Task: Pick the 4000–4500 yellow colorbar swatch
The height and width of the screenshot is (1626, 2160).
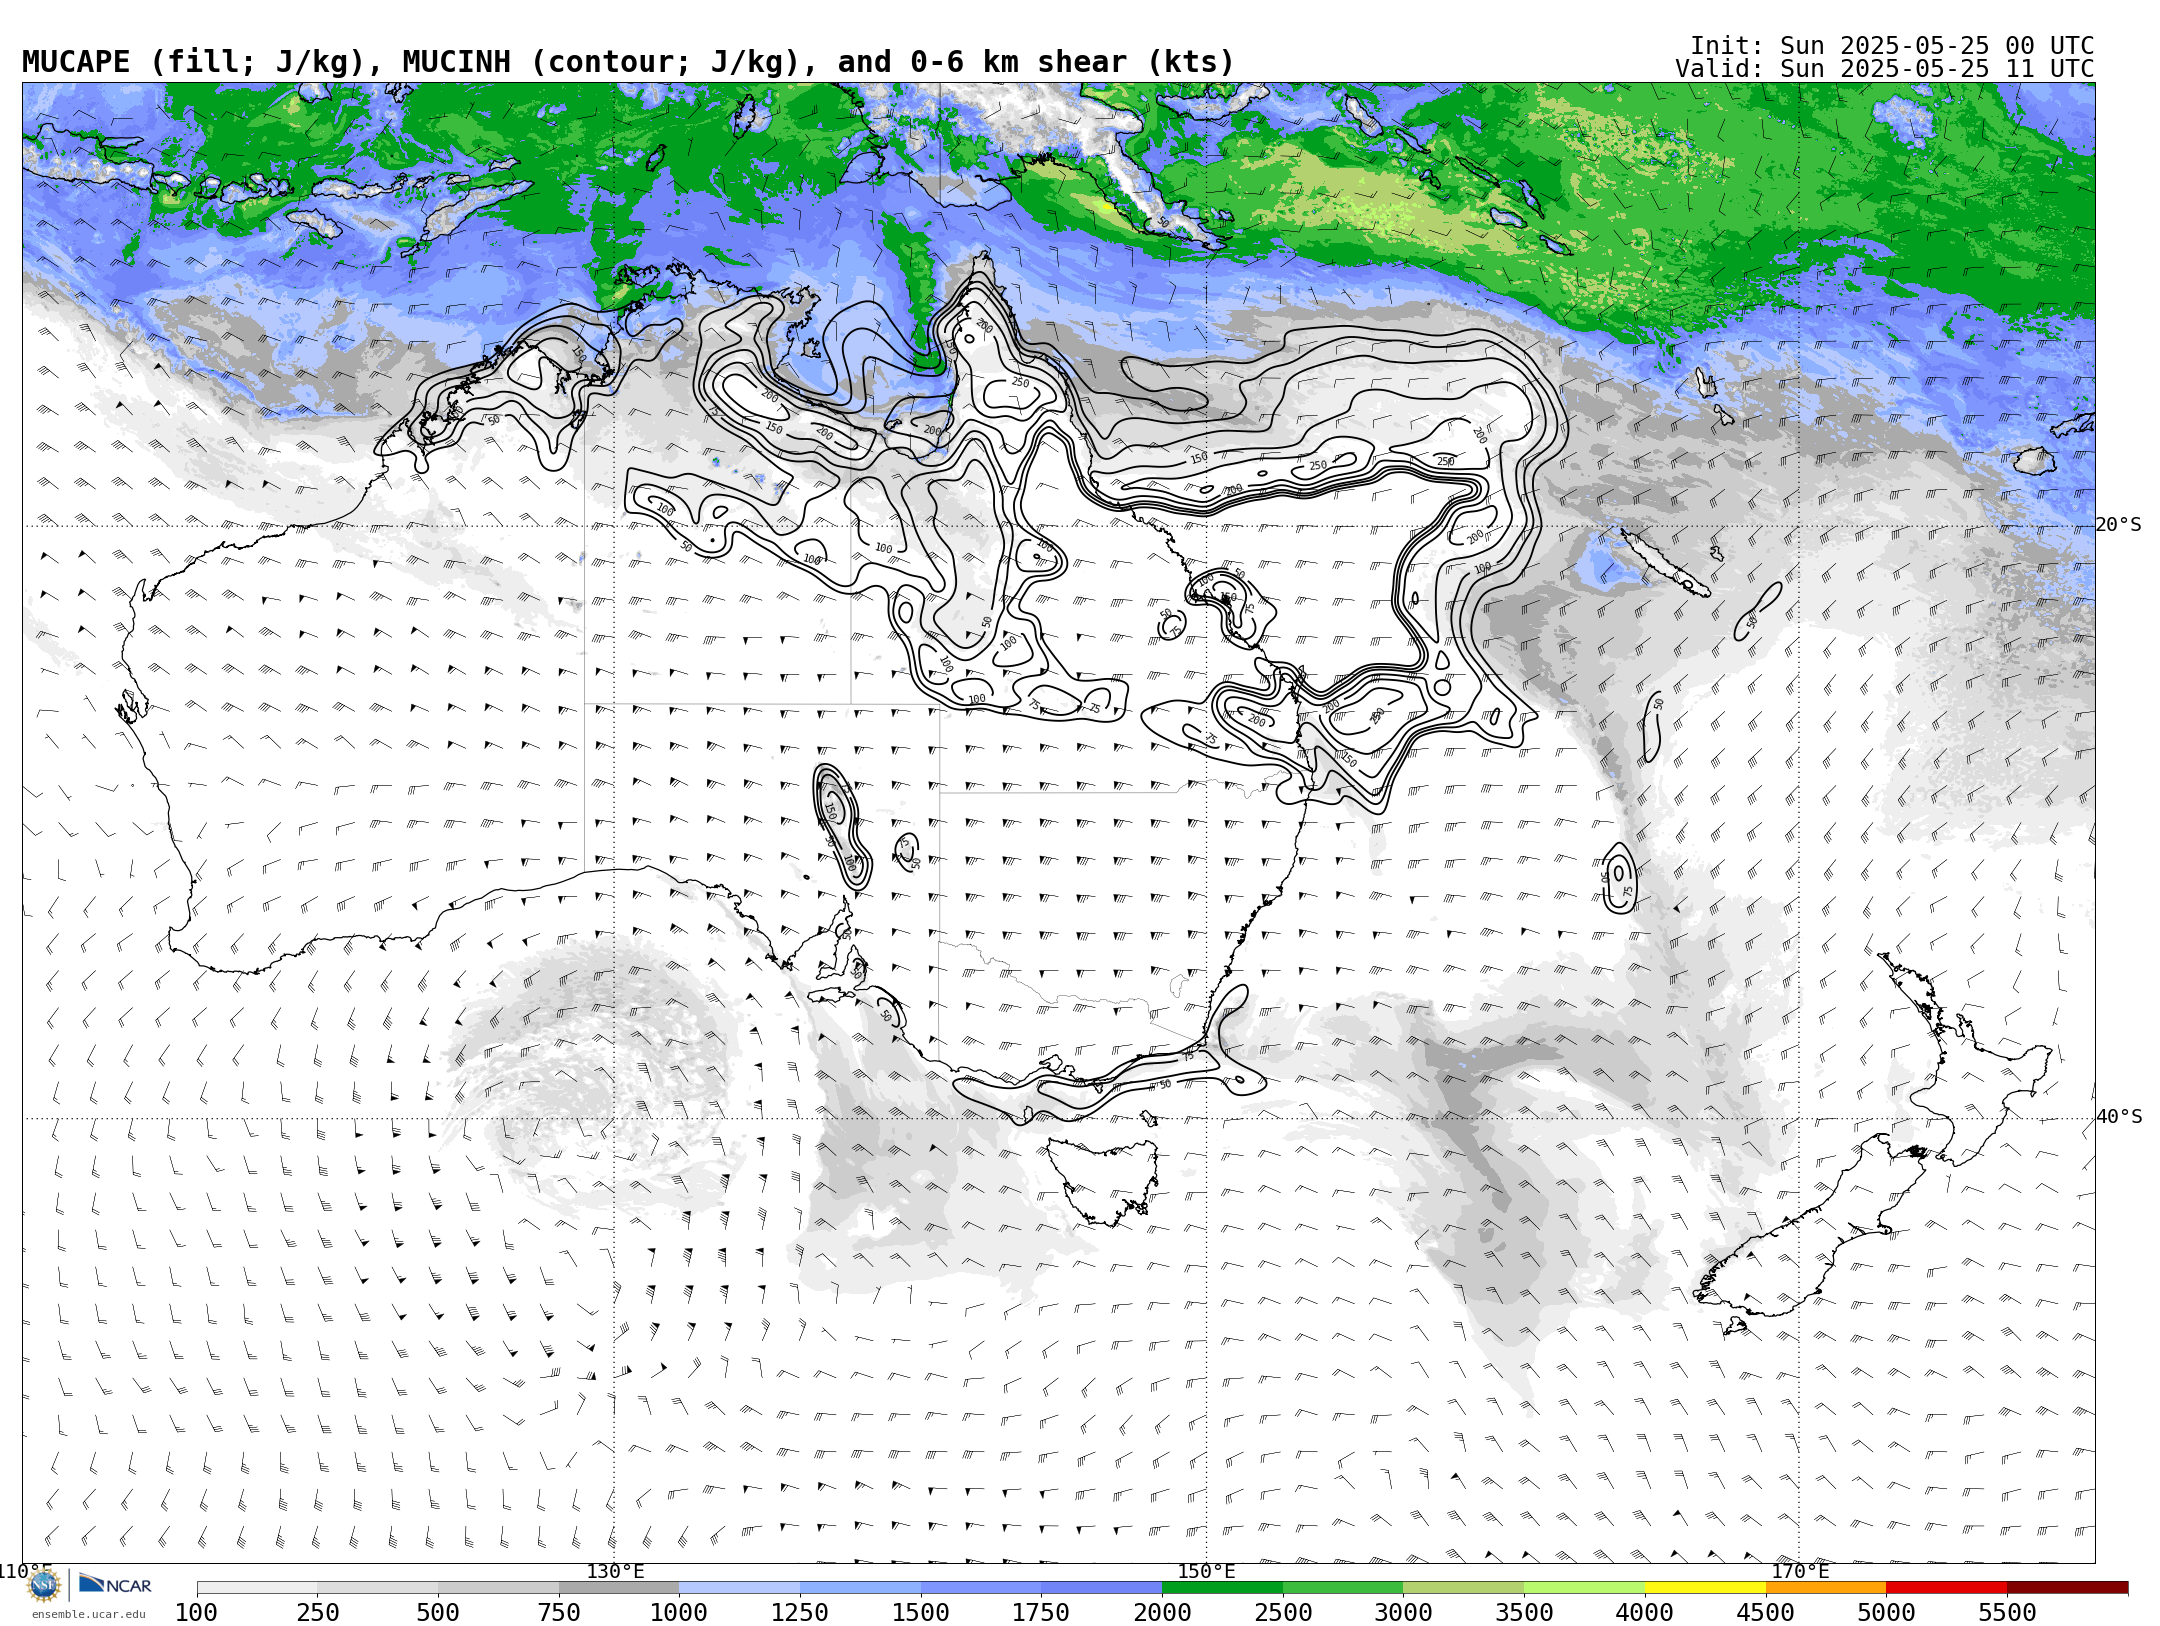Action: pos(1705,1588)
